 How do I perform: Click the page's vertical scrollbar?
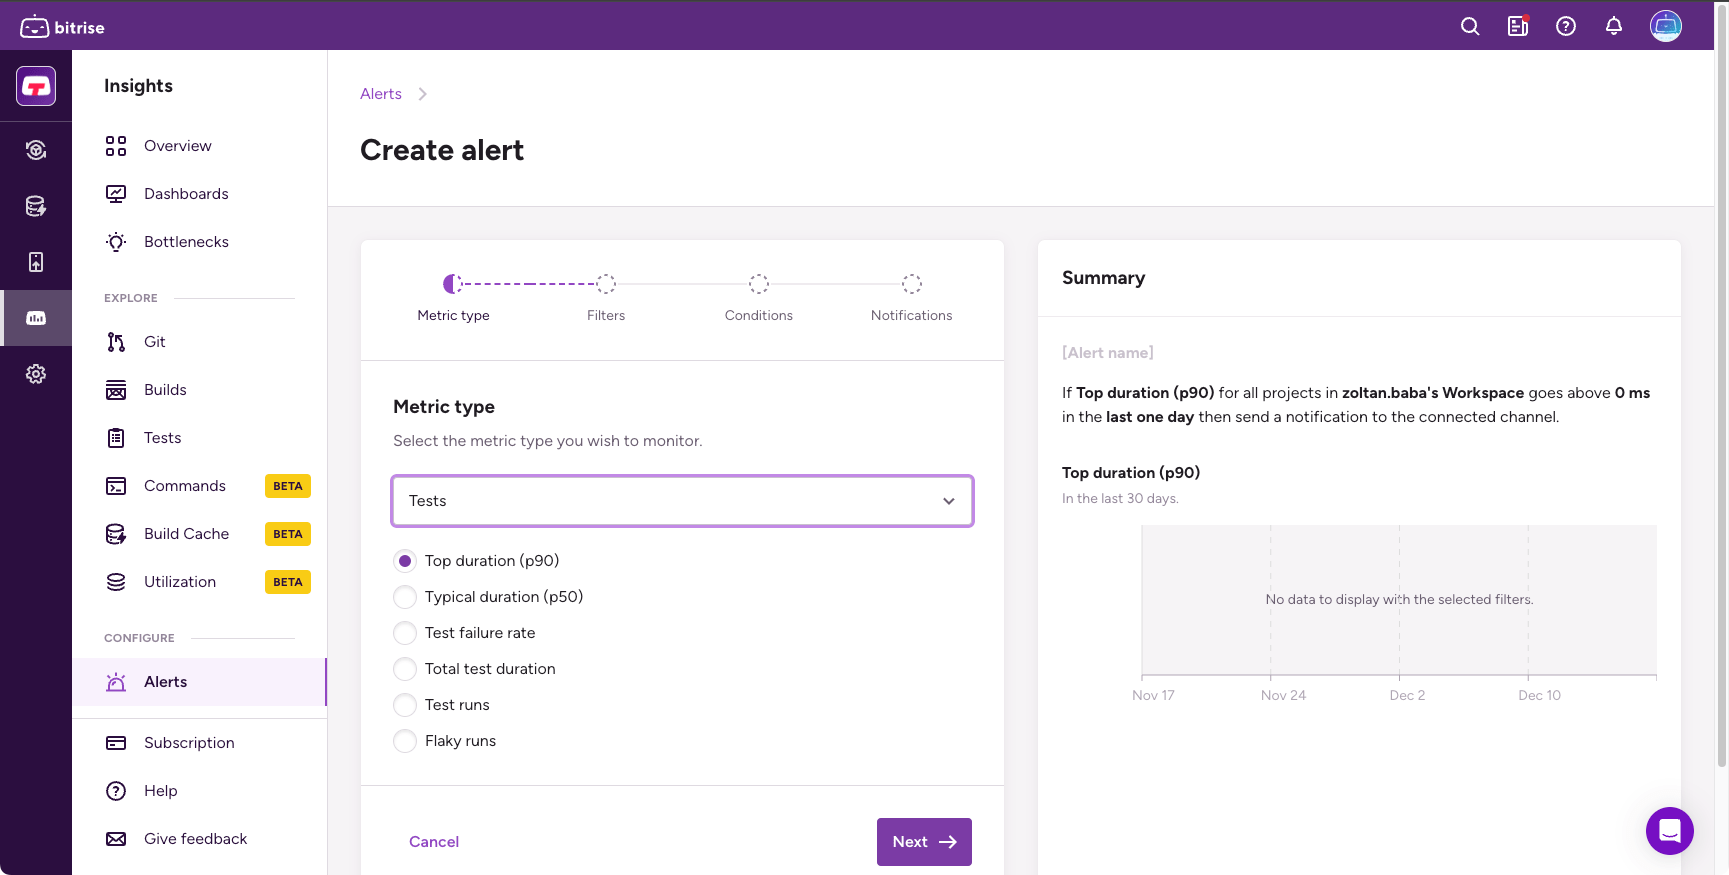1721,400
